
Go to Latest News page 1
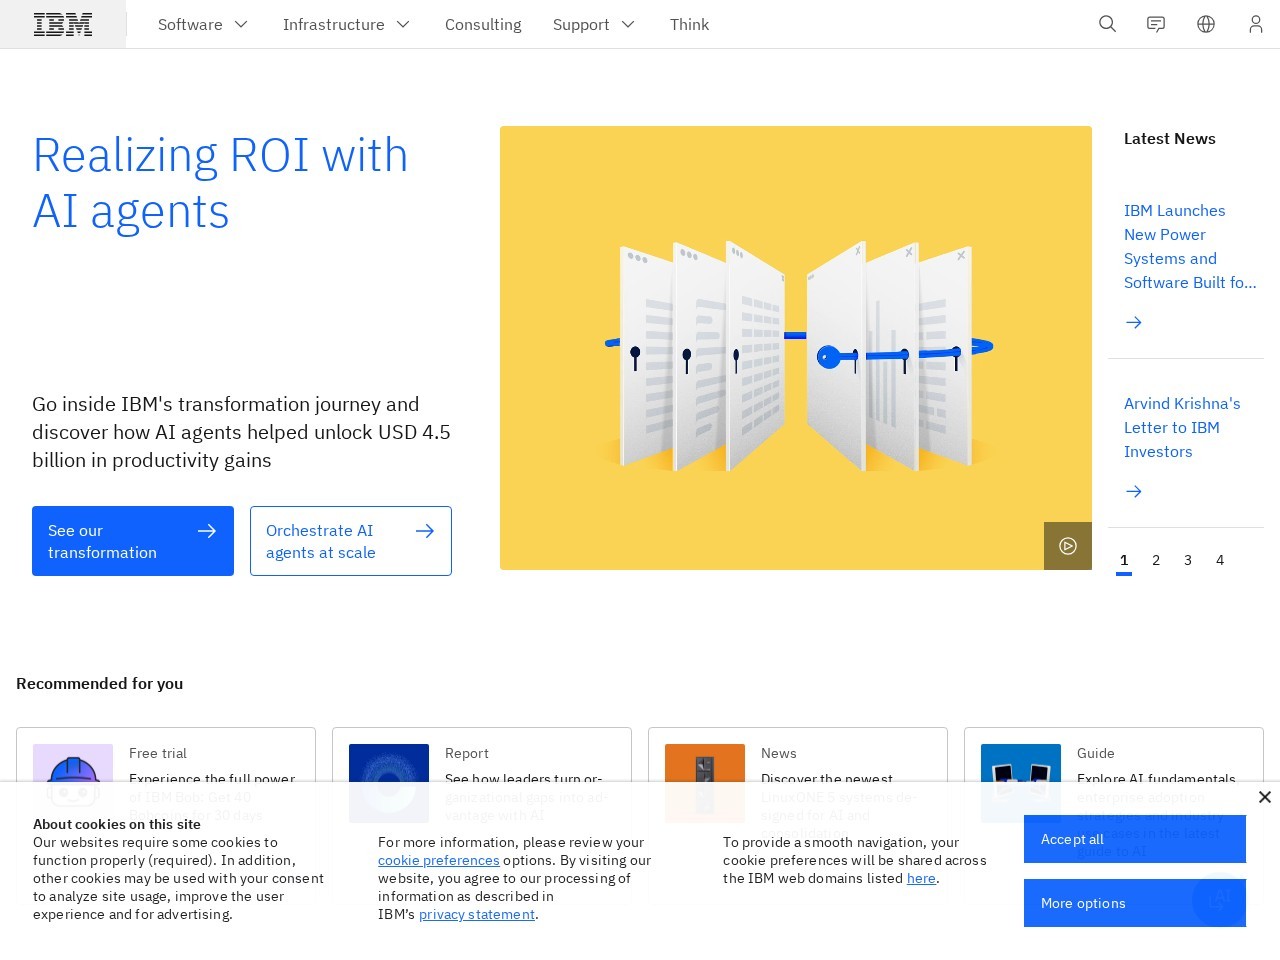(x=1124, y=561)
